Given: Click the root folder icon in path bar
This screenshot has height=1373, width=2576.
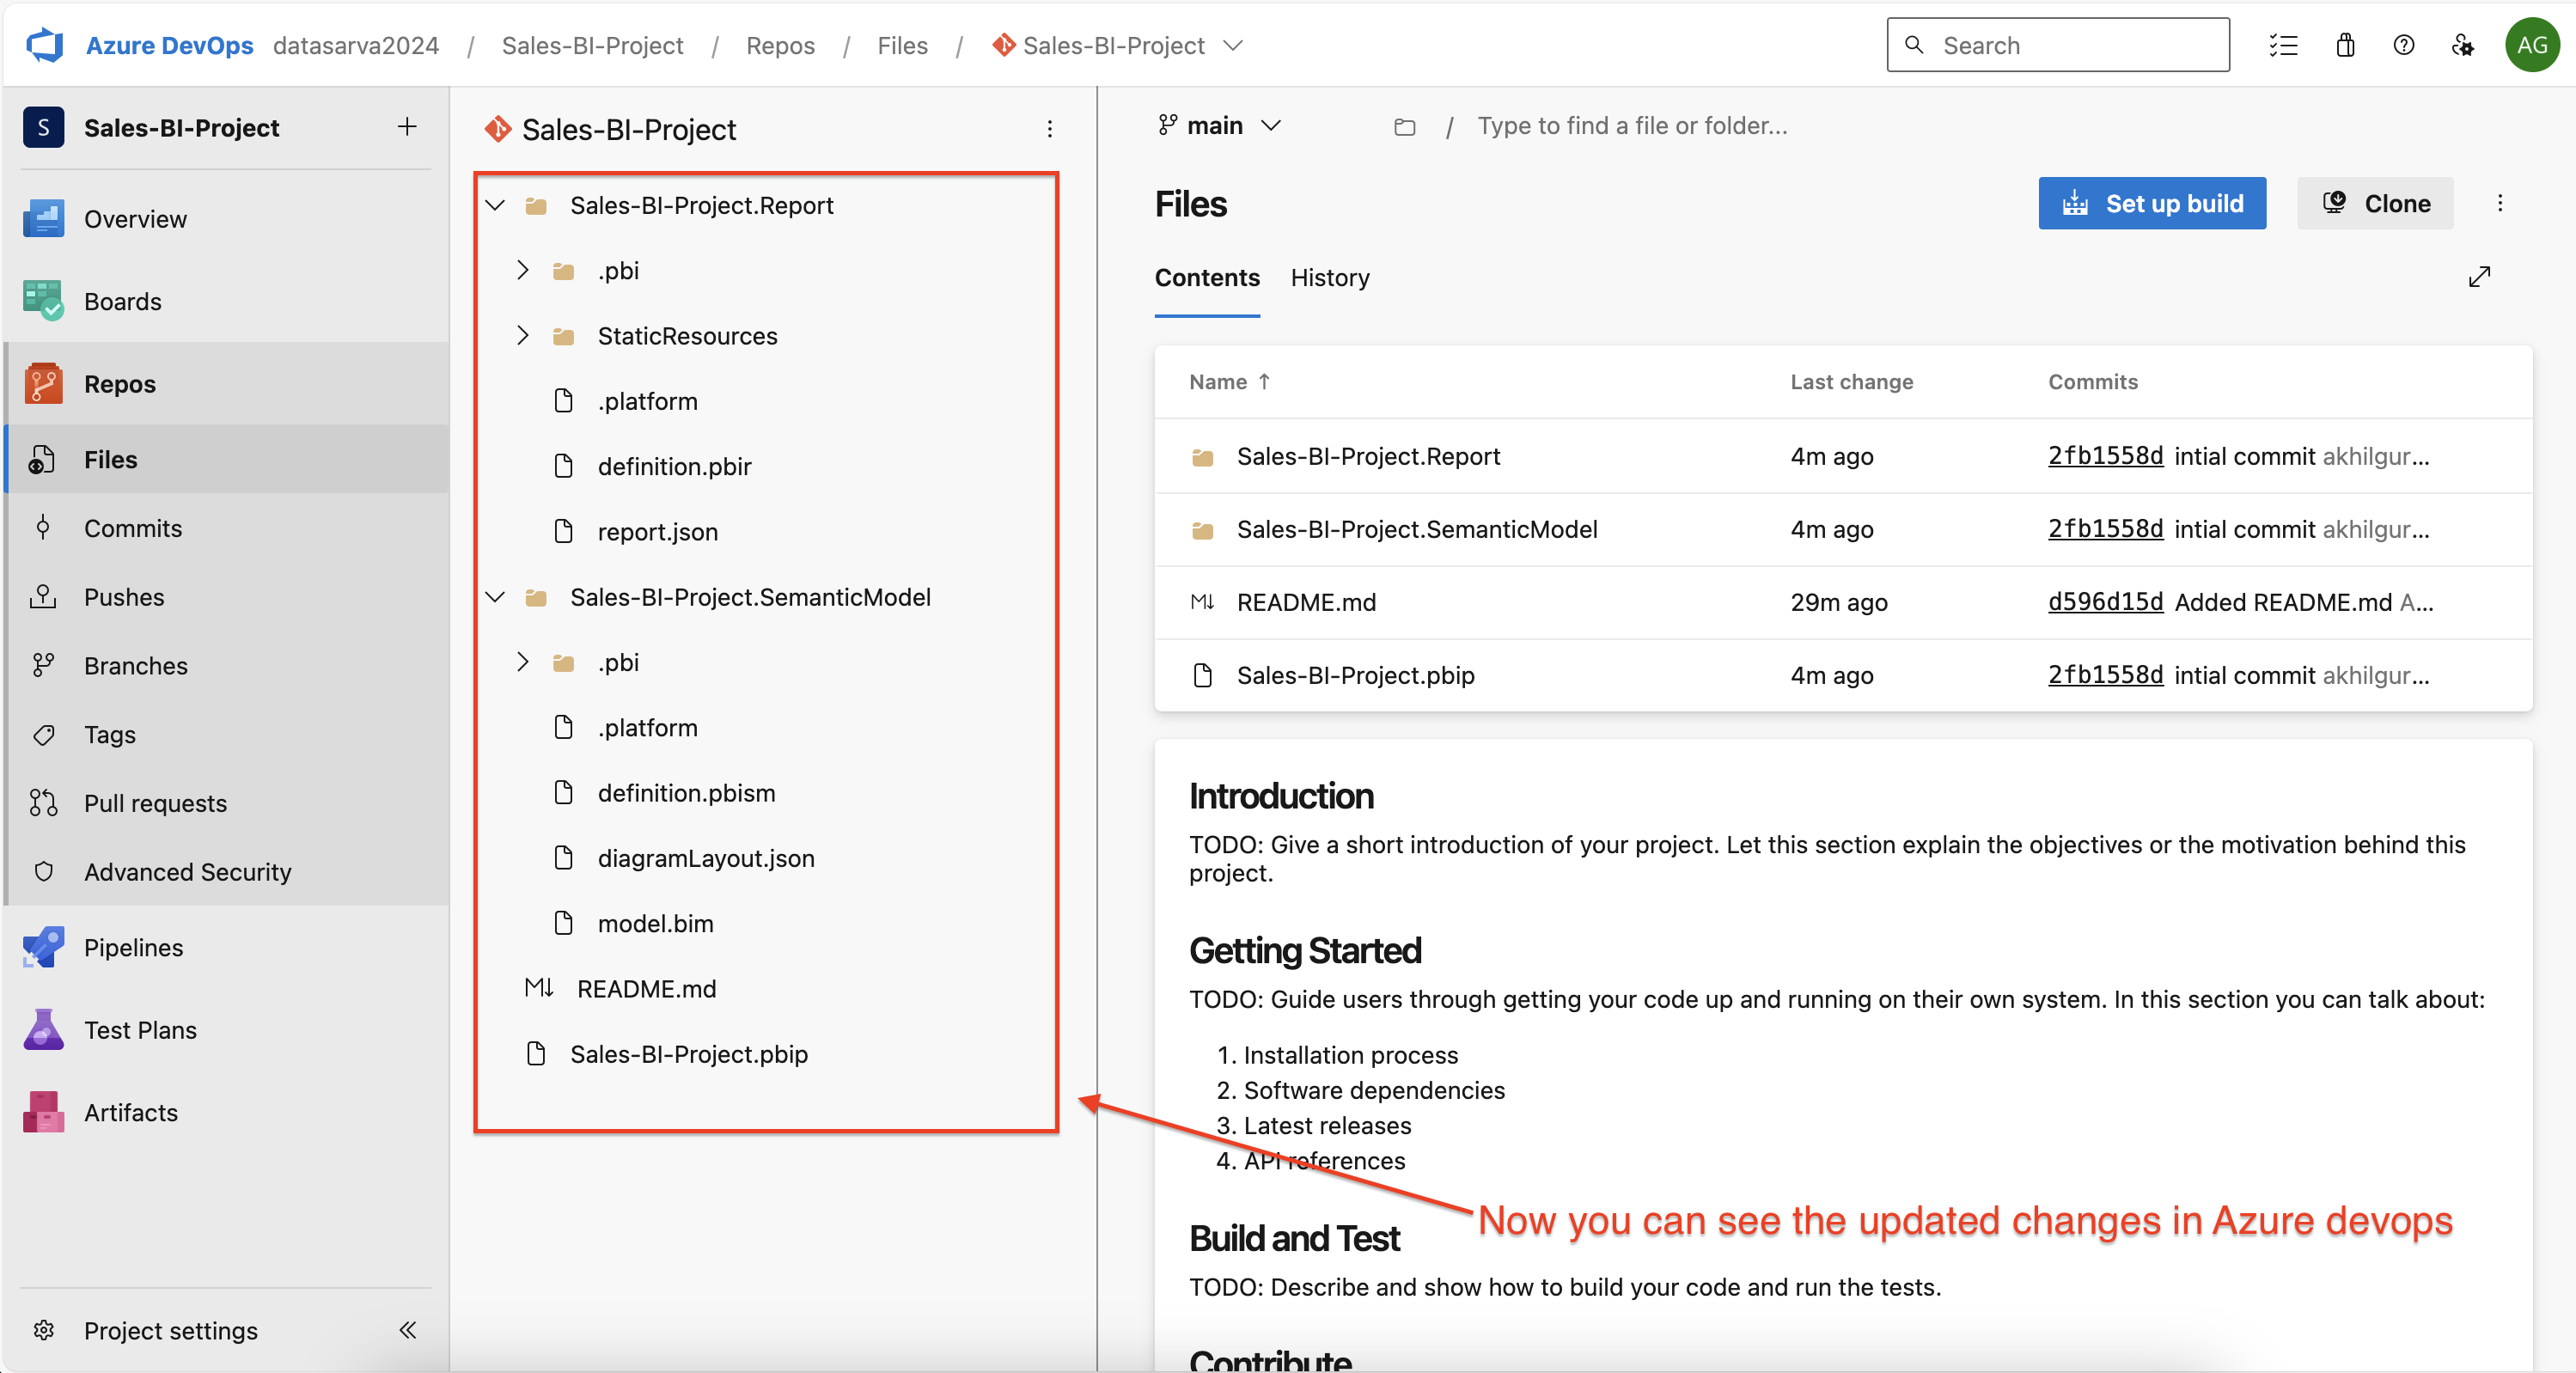Looking at the screenshot, I should click(x=1405, y=127).
